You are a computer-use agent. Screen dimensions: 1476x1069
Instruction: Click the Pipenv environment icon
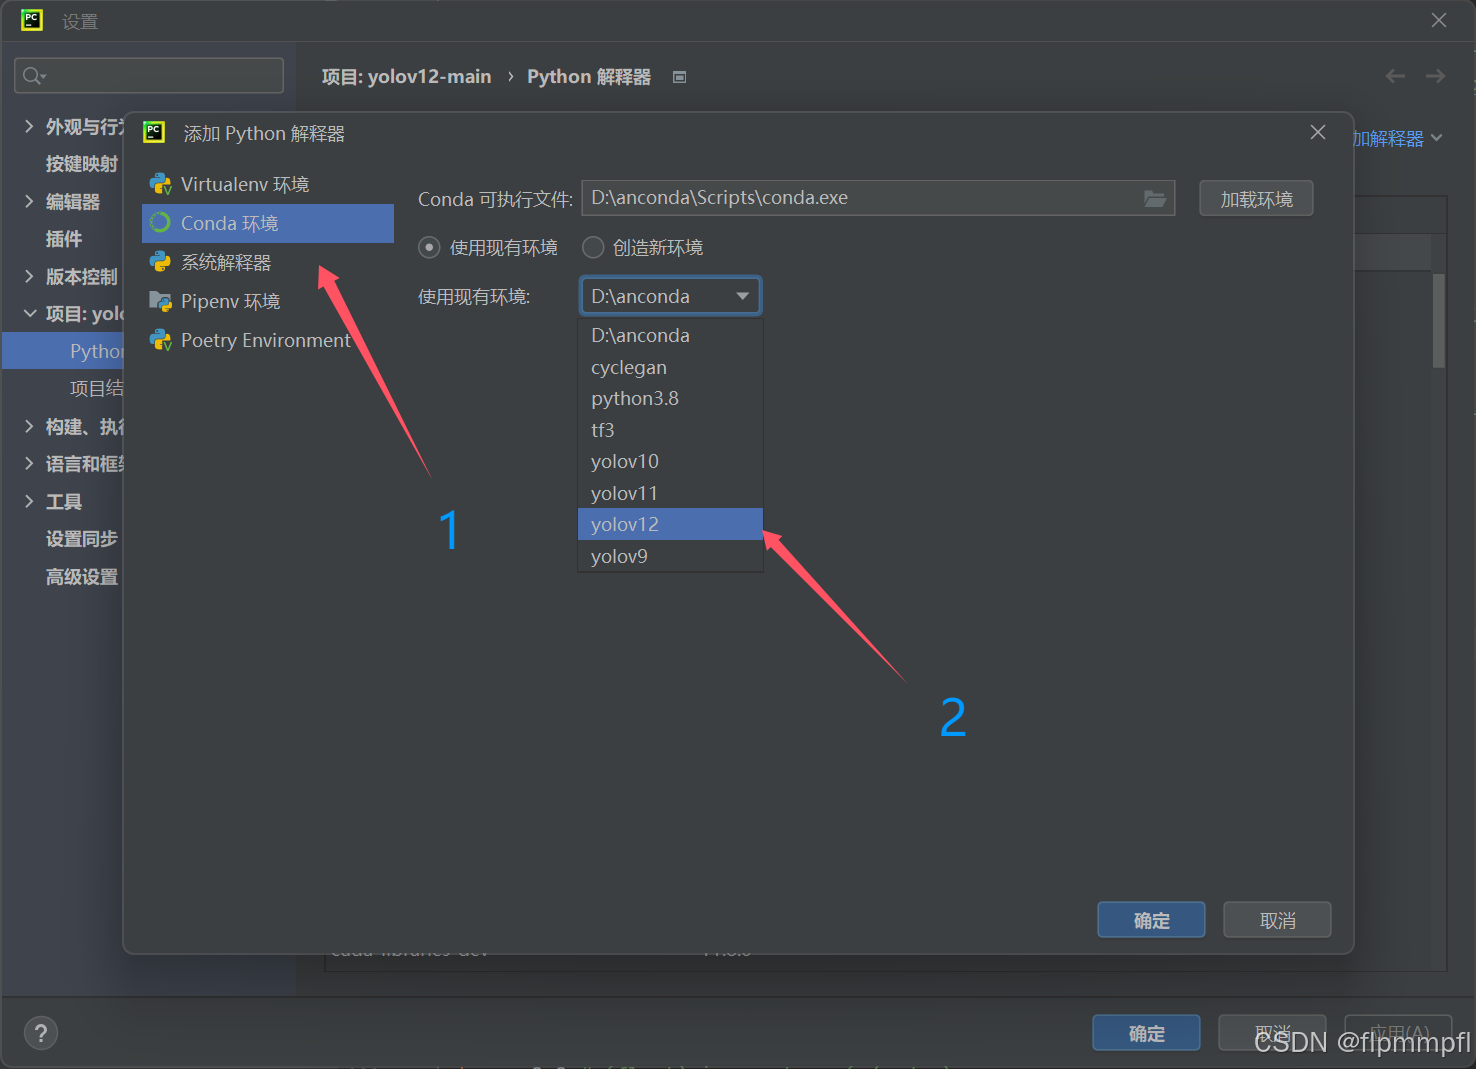click(160, 301)
